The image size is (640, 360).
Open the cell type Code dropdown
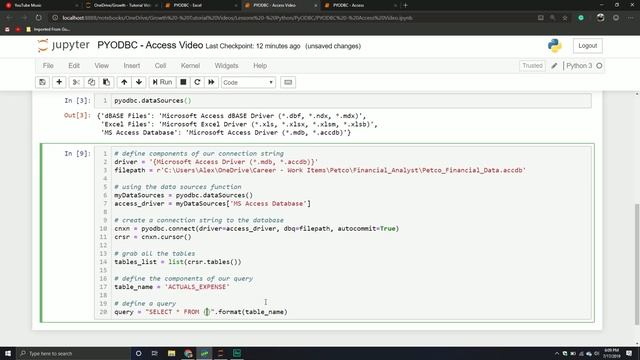click(248, 82)
